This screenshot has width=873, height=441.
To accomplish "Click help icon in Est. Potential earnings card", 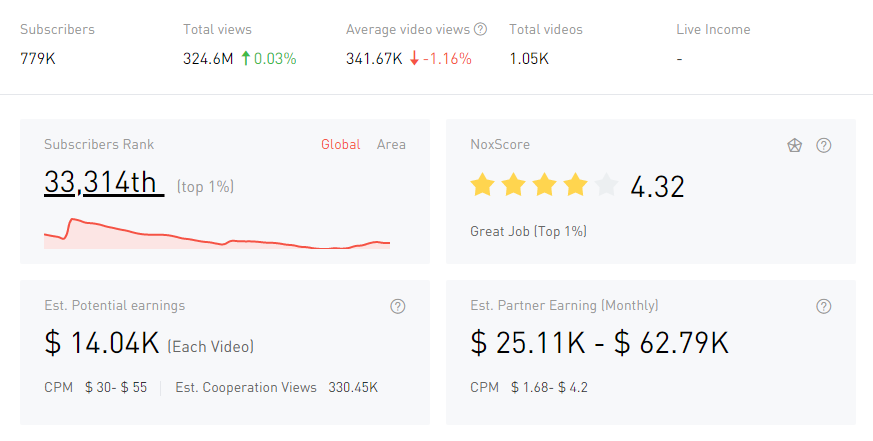I will [x=398, y=306].
